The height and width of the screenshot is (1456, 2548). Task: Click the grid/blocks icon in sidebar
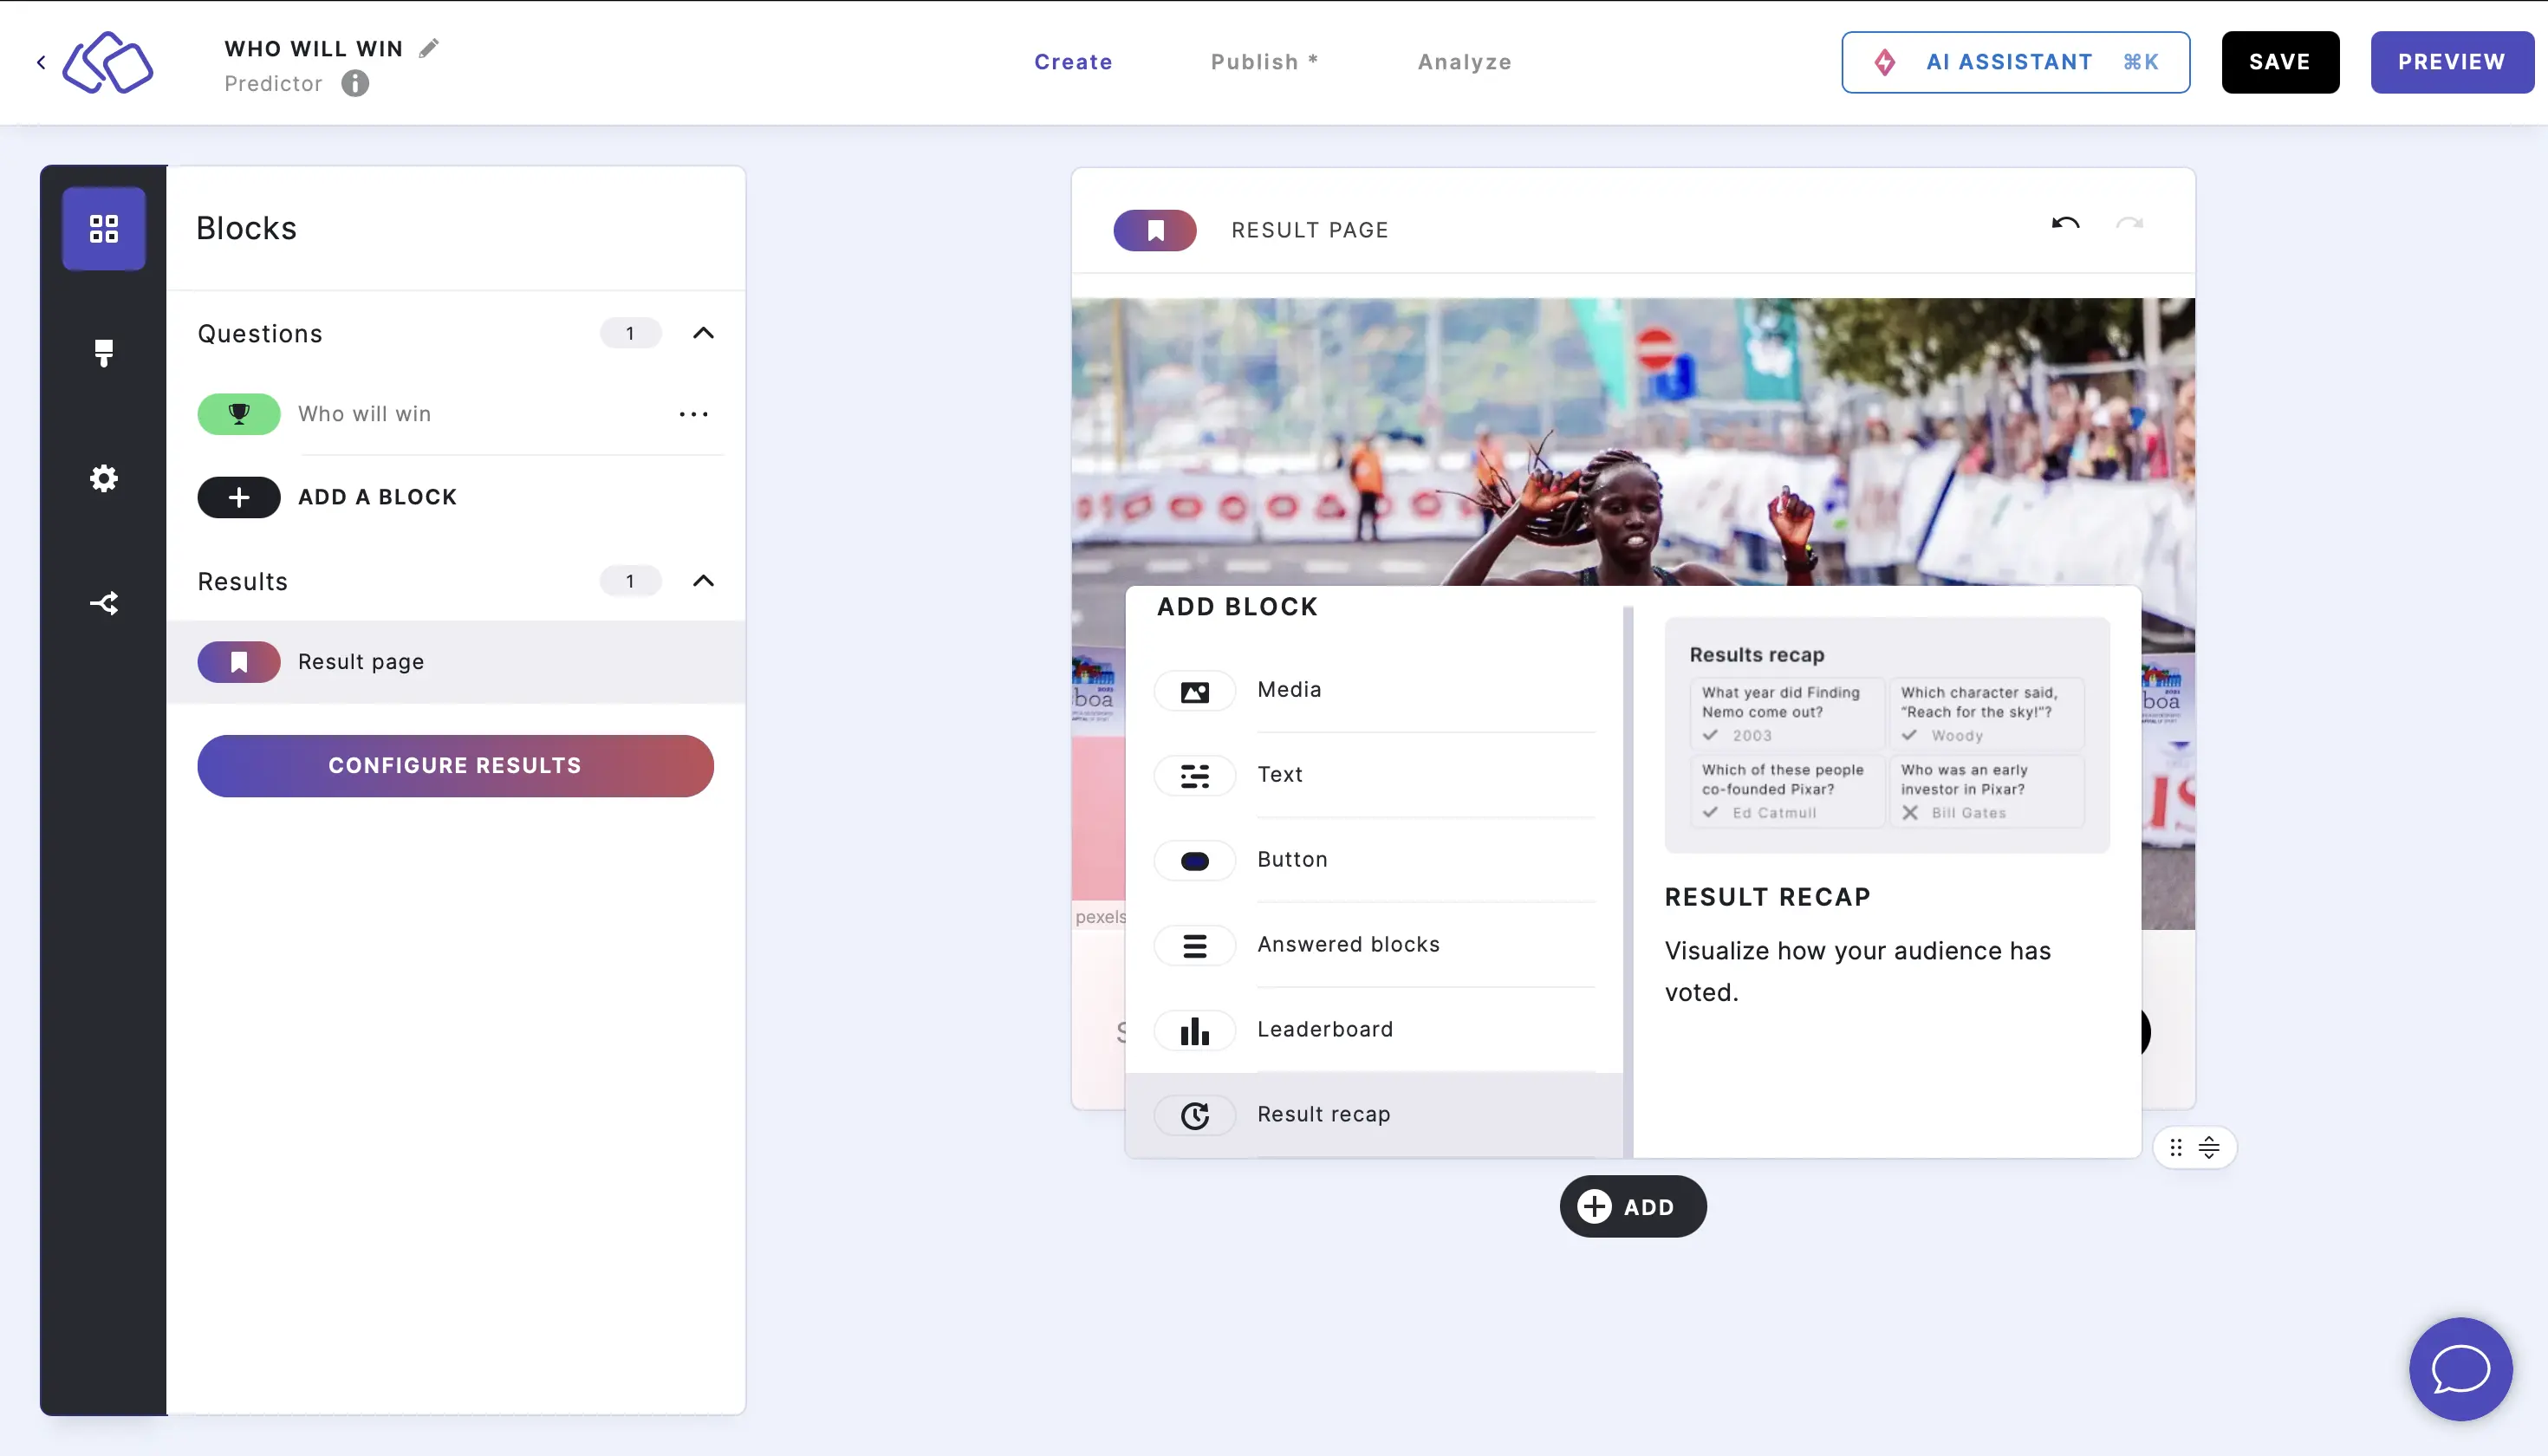point(103,225)
